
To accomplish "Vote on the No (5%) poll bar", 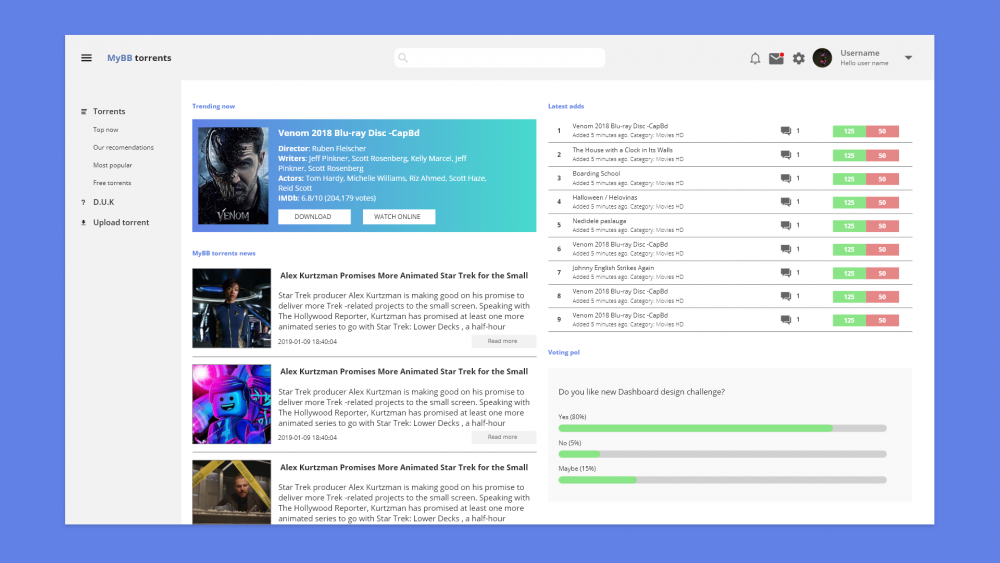I will [723, 455].
